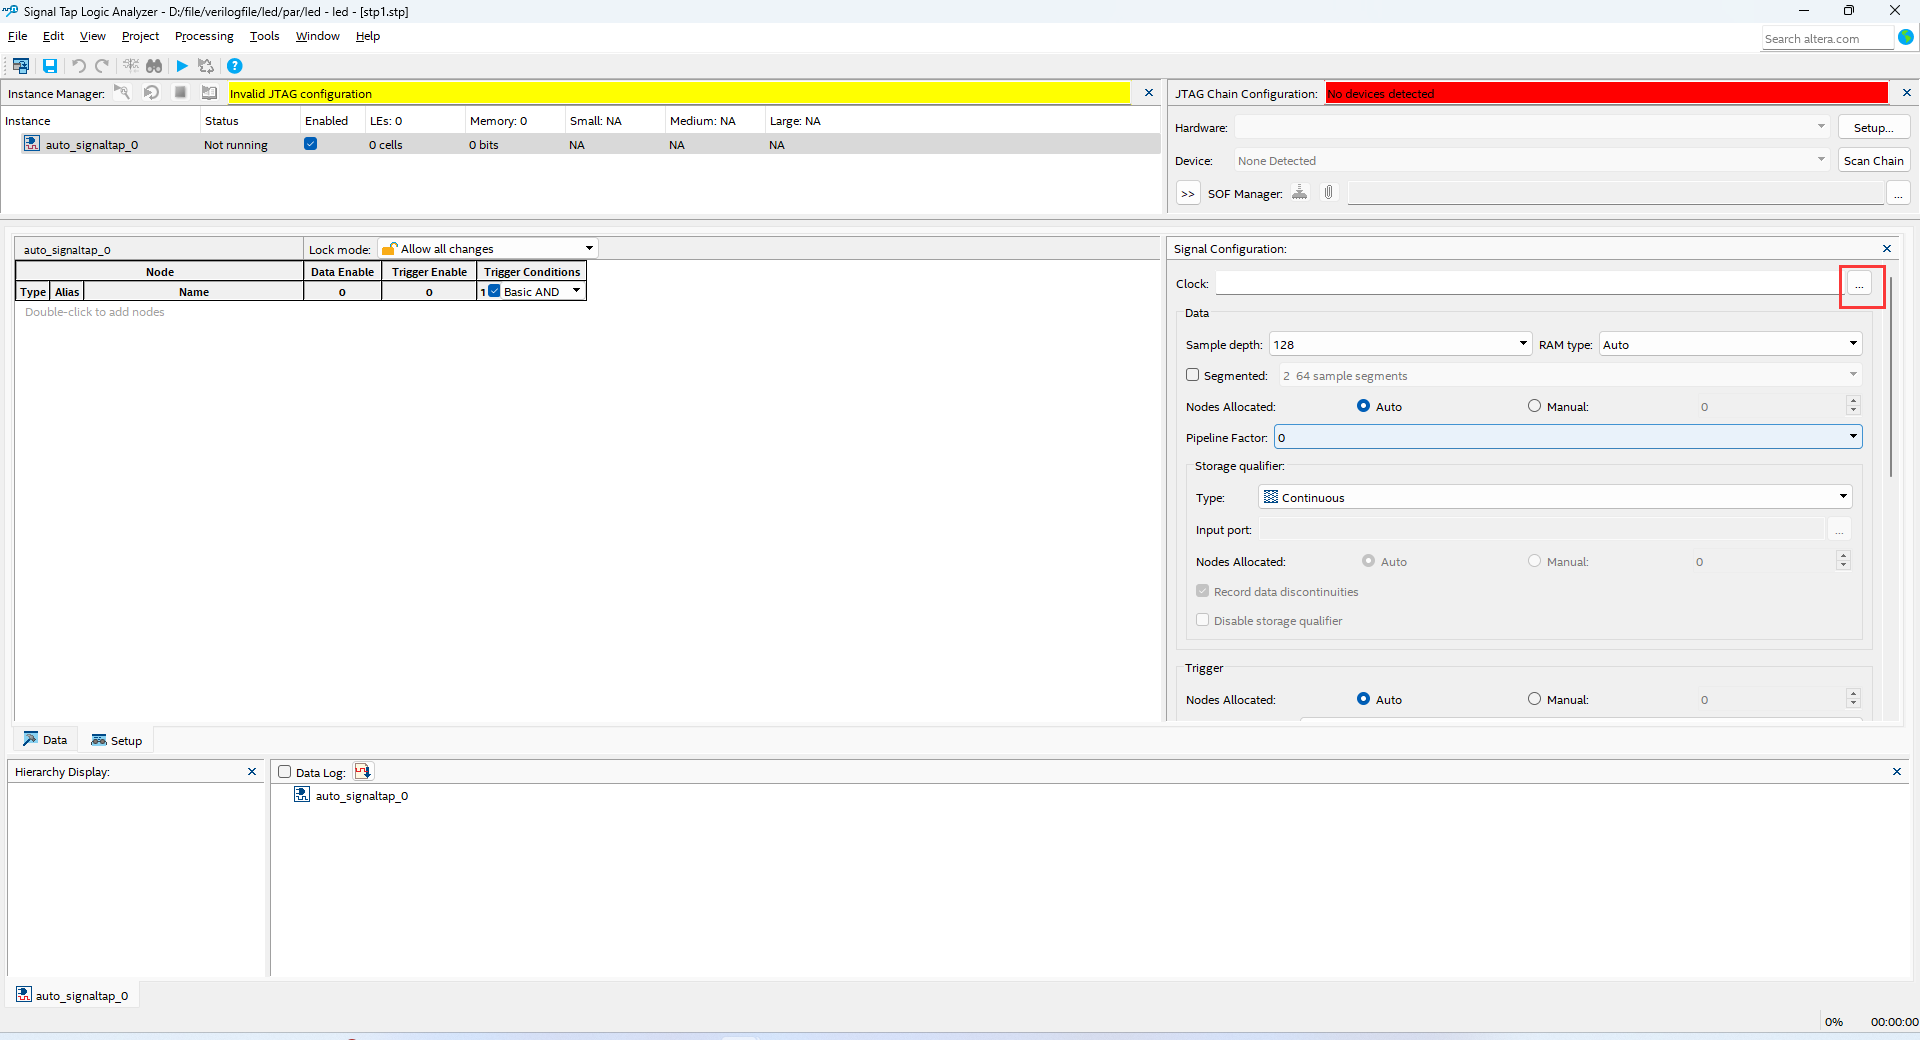The width and height of the screenshot is (1920, 1040).
Task: Click the Search altera.com field
Action: point(1828,38)
